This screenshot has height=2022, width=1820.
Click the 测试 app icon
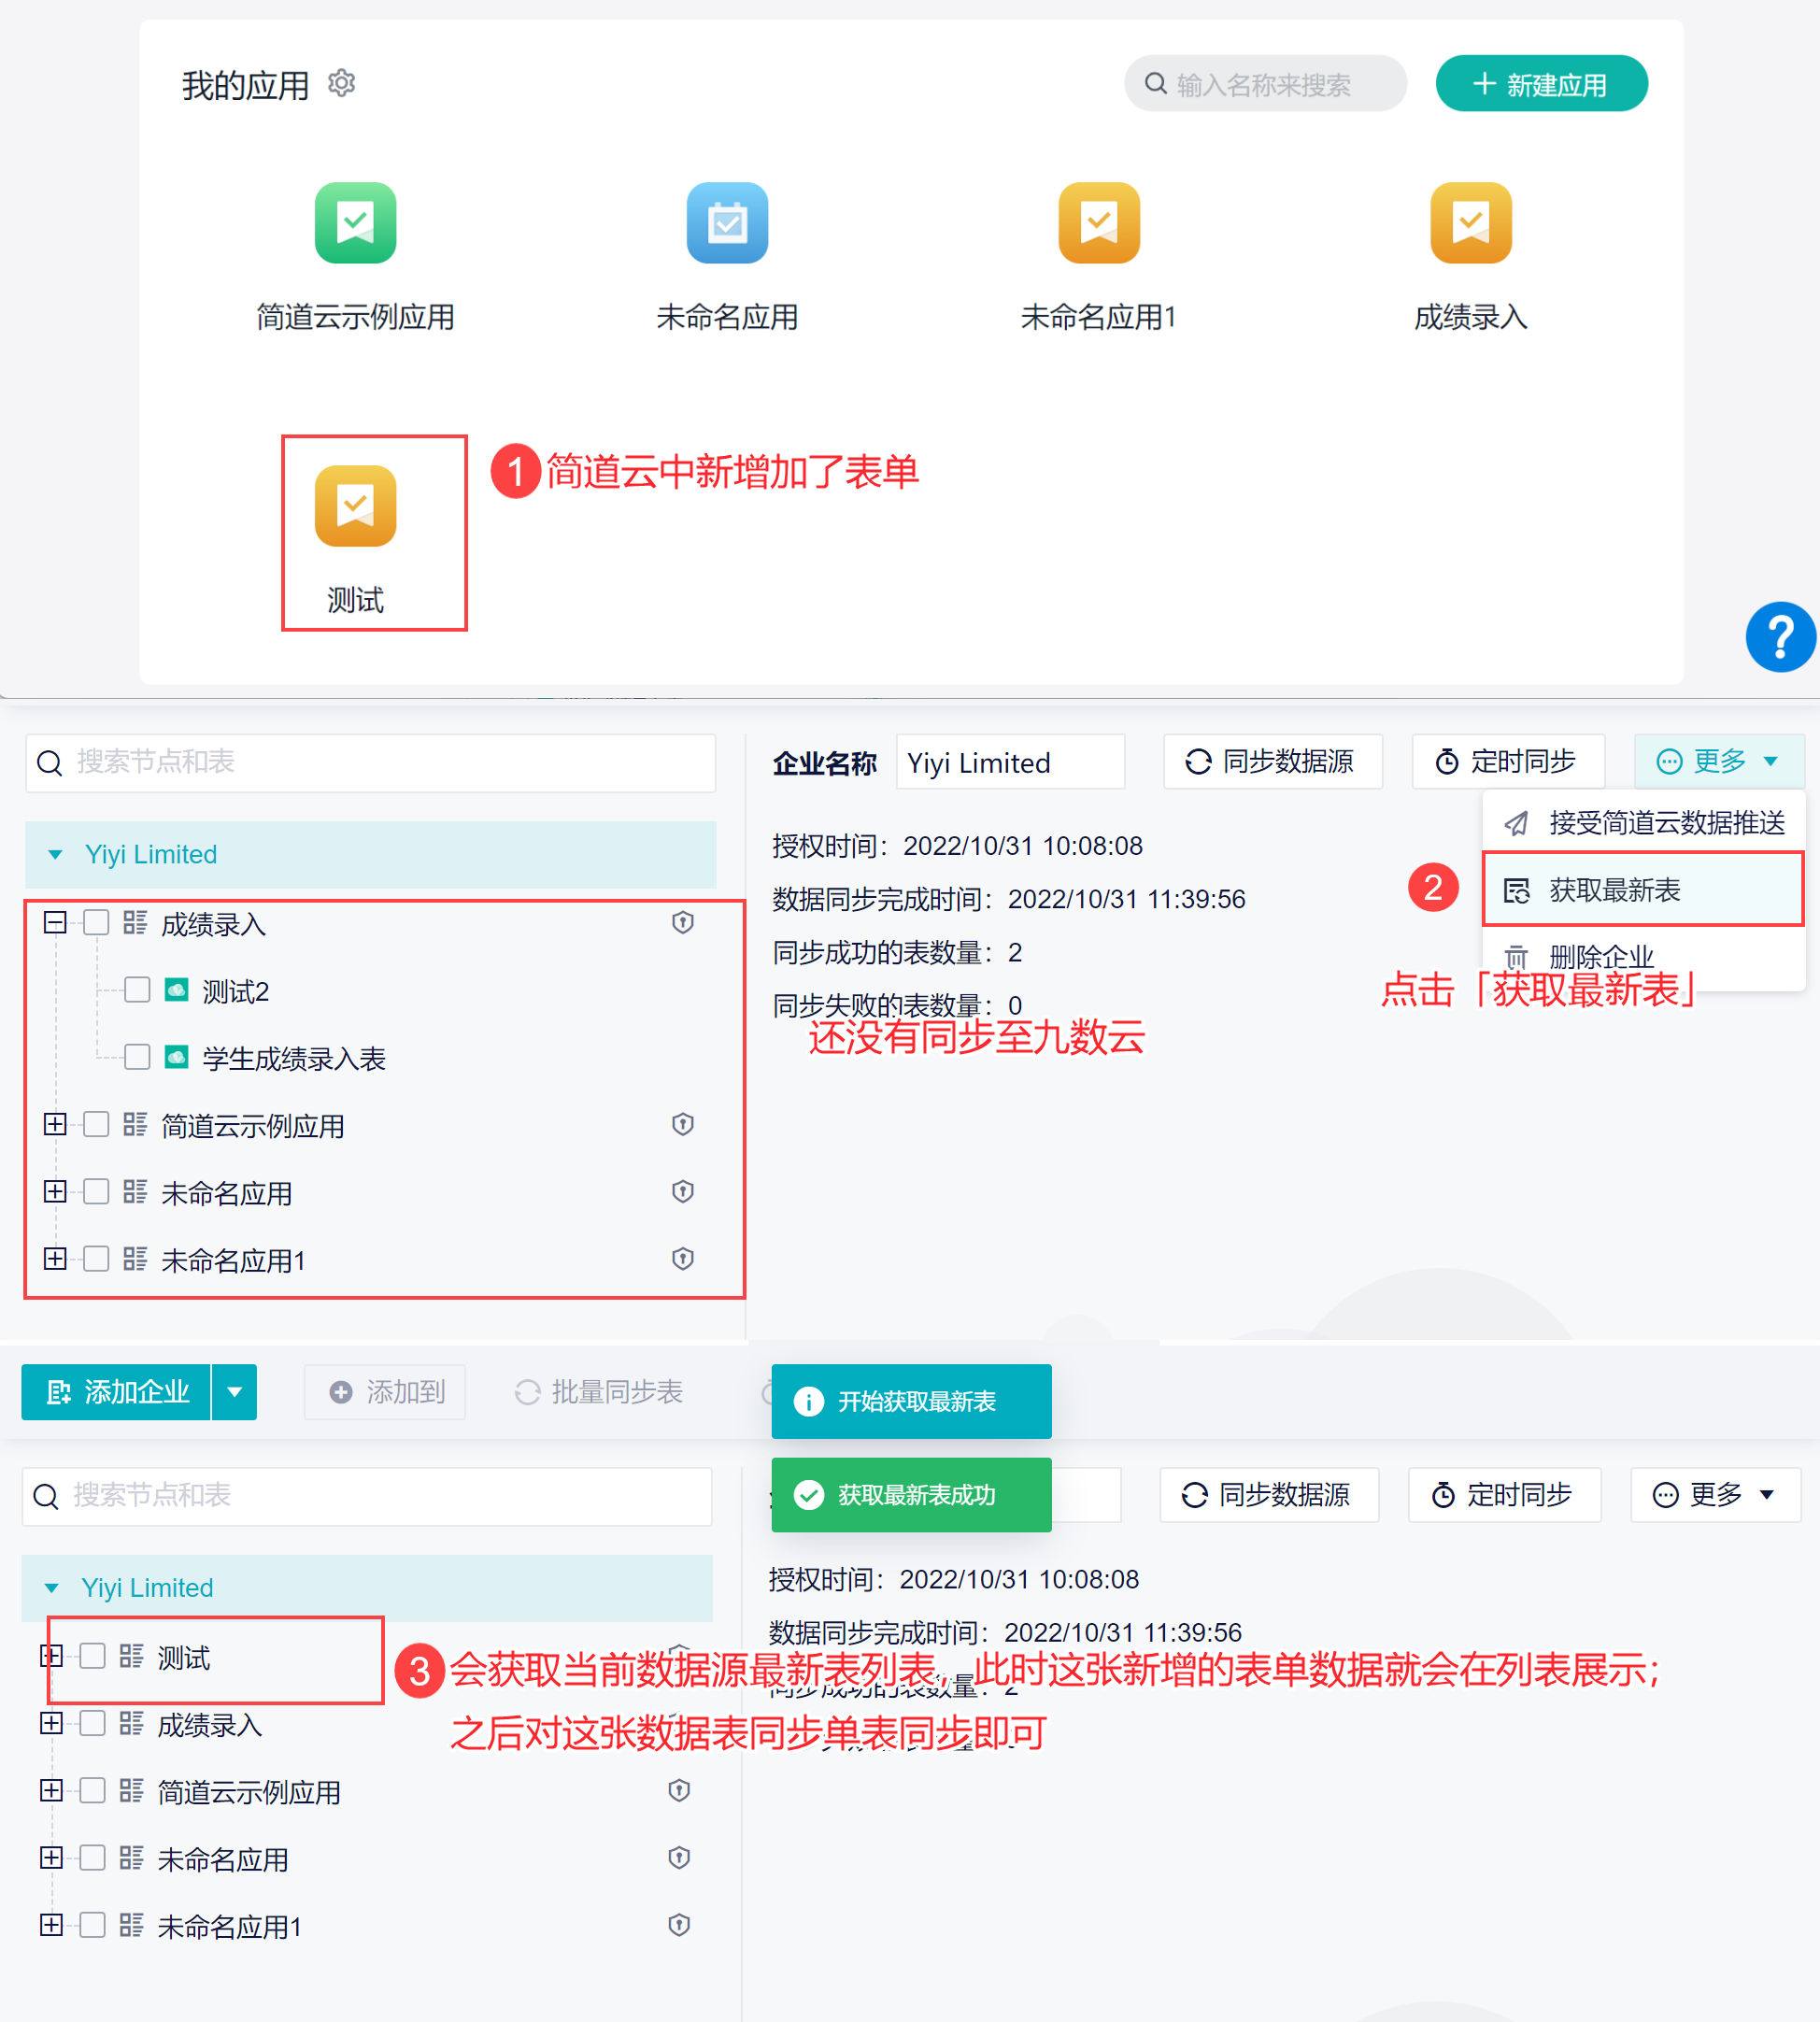tap(355, 506)
